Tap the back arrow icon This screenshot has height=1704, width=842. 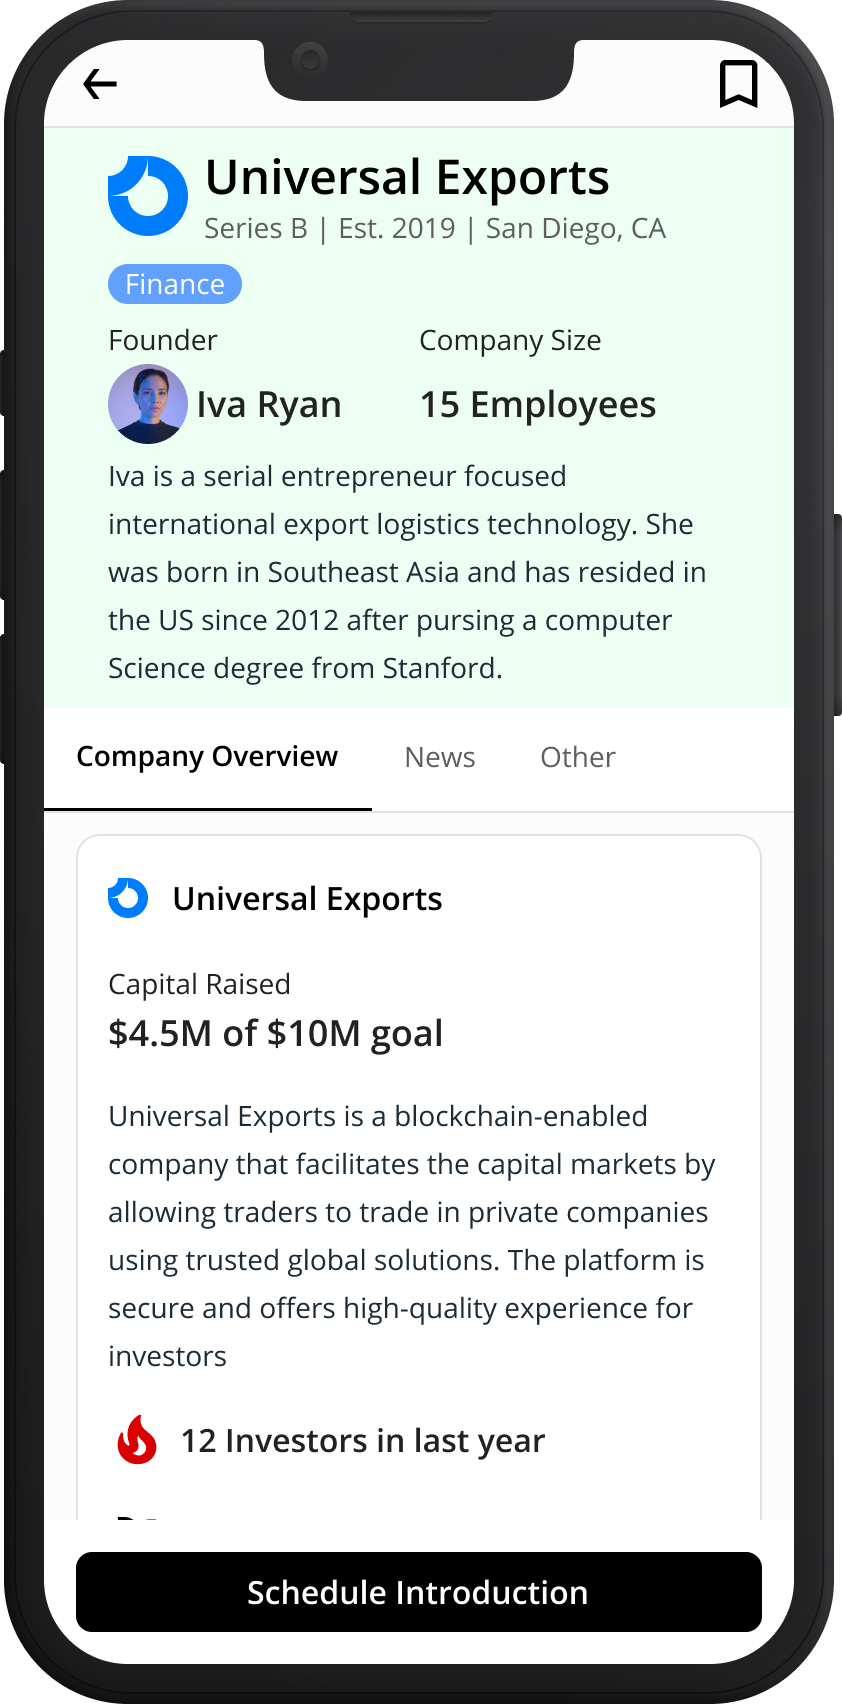[x=100, y=84]
